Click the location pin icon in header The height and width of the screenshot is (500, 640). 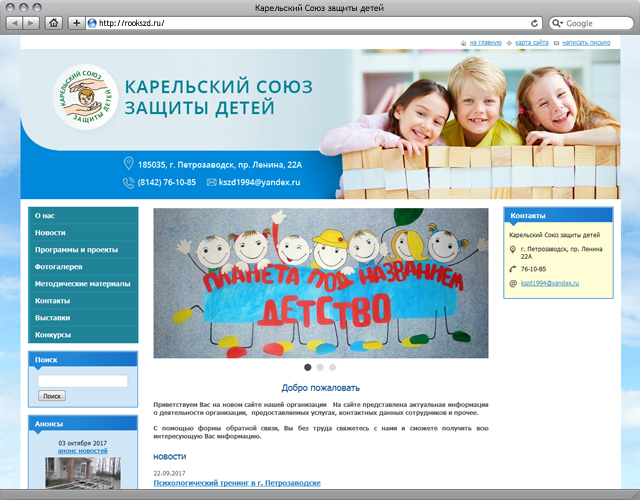point(129,163)
